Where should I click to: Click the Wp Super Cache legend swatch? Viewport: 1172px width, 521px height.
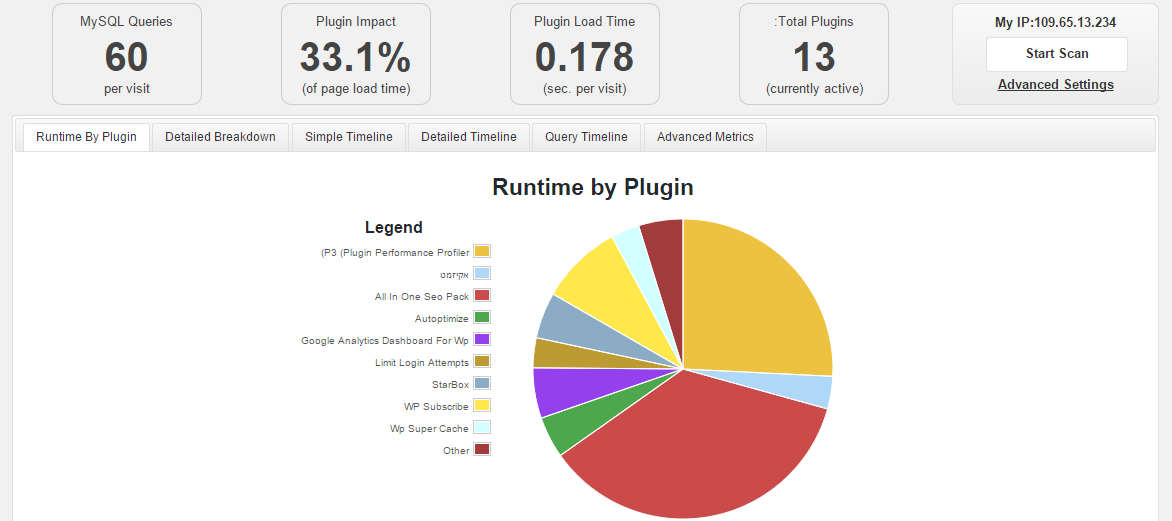482,428
